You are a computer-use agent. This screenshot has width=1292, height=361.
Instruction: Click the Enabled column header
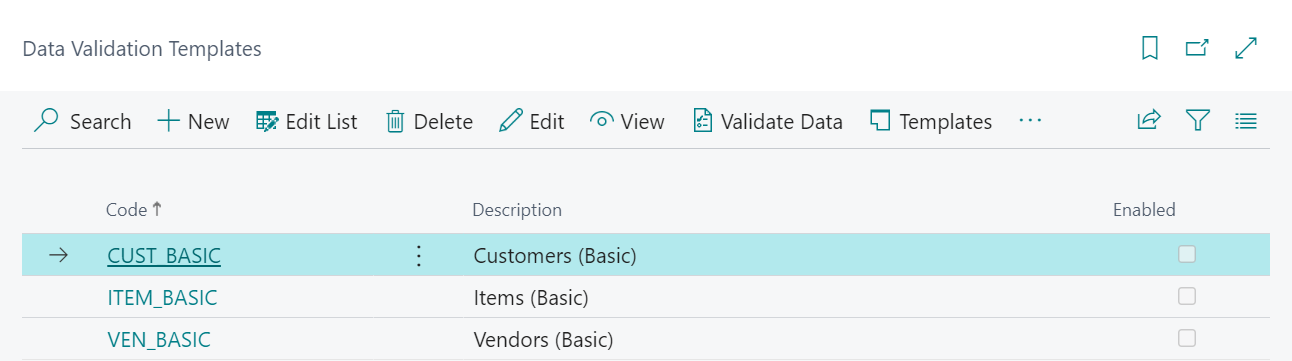[x=1144, y=210]
